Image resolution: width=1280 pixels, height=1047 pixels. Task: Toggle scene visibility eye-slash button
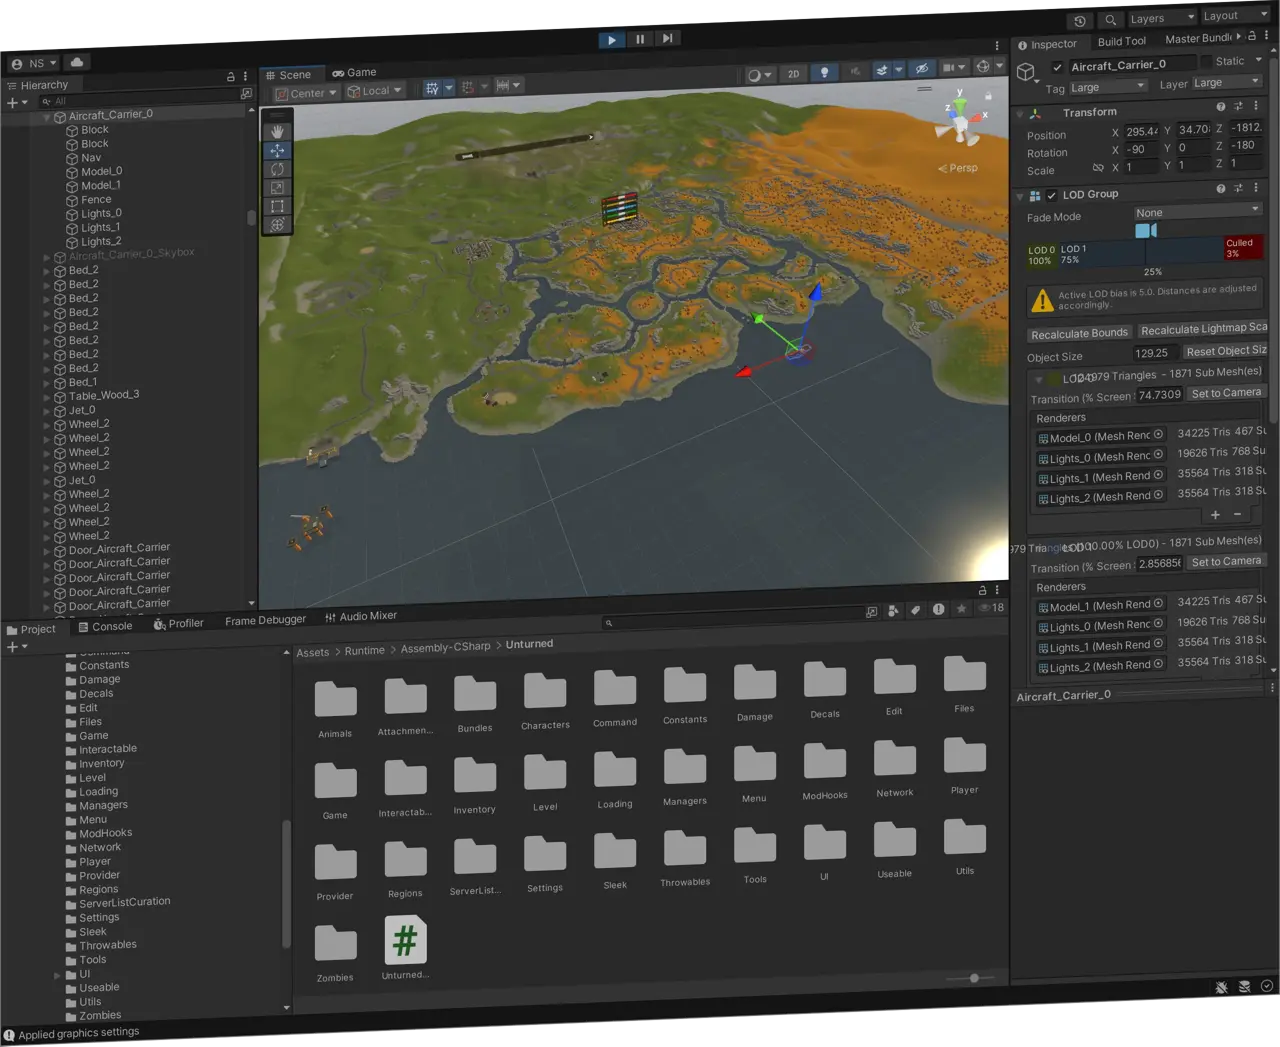[922, 69]
